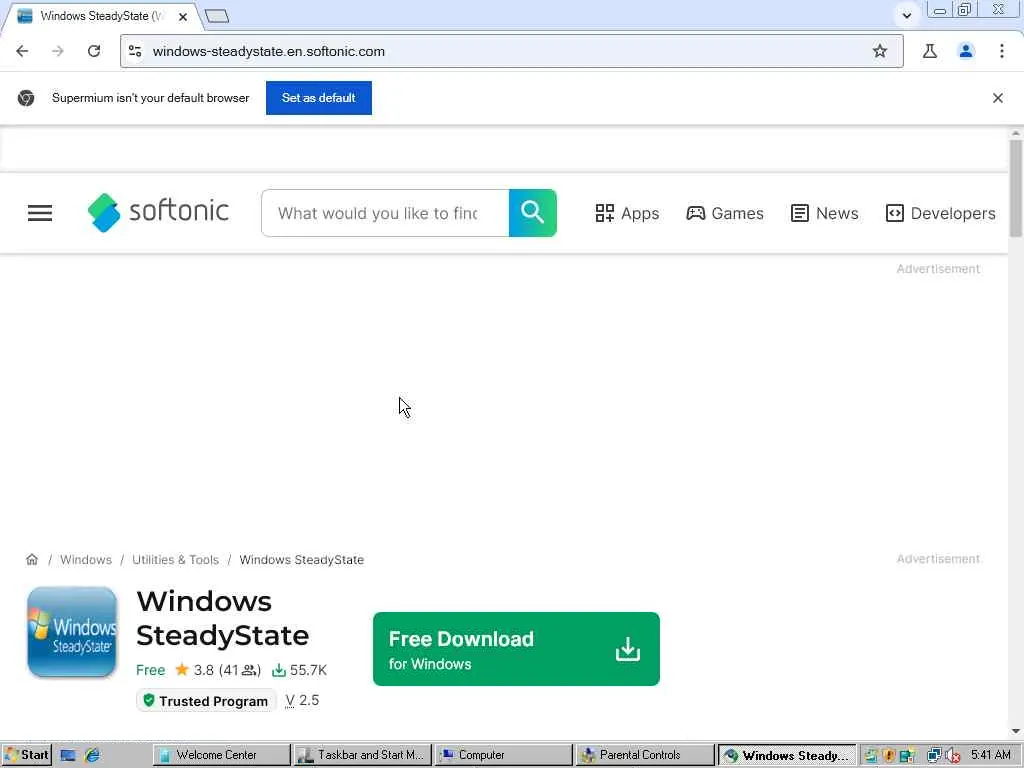
Task: Switch to Taskbar and Start Menu window
Action: pos(363,755)
